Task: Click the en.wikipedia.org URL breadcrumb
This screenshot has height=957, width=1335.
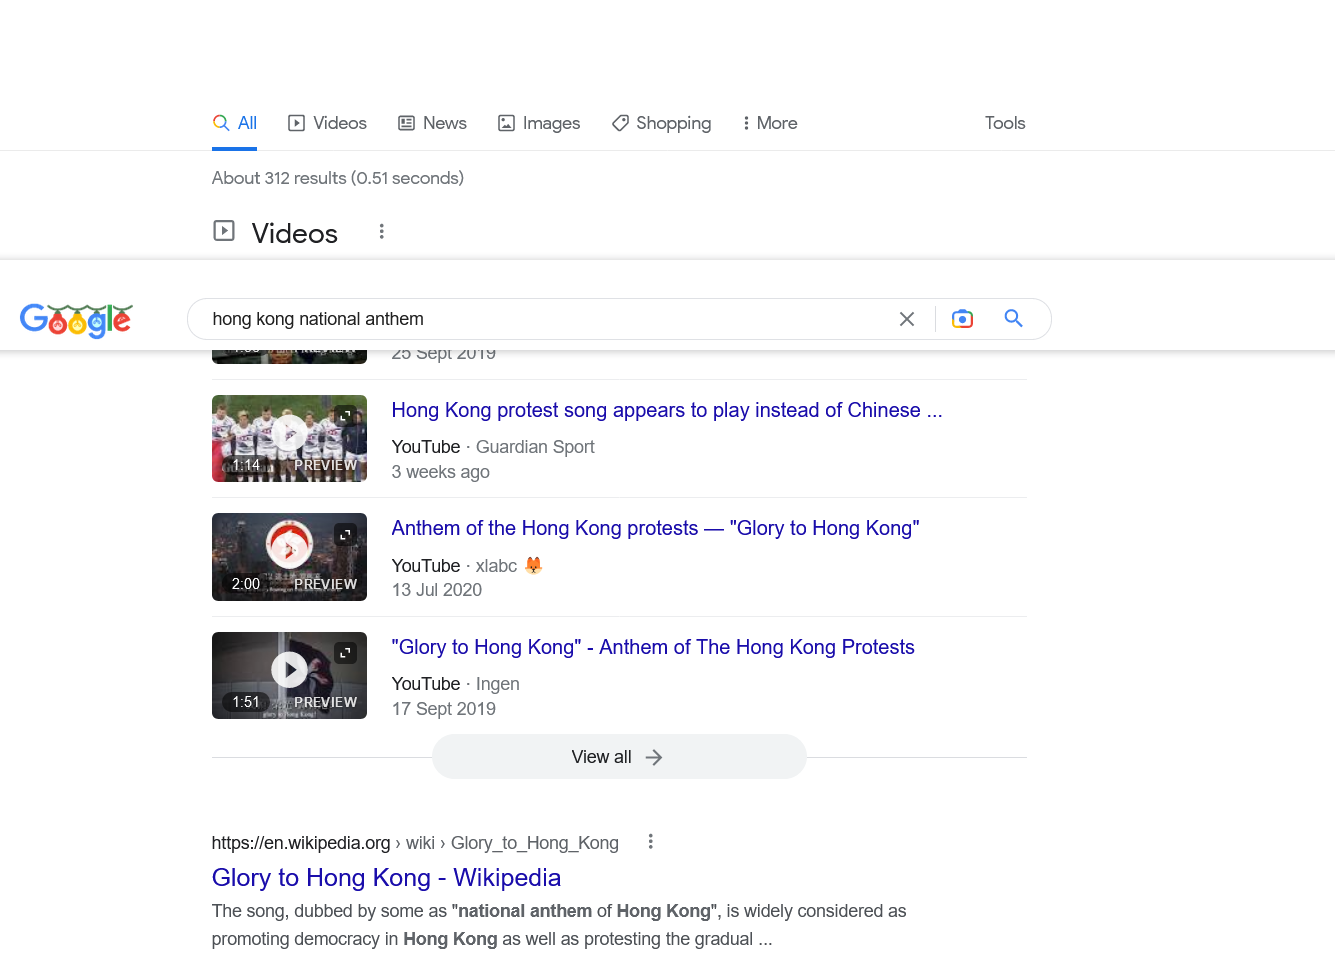Action: coord(415,843)
